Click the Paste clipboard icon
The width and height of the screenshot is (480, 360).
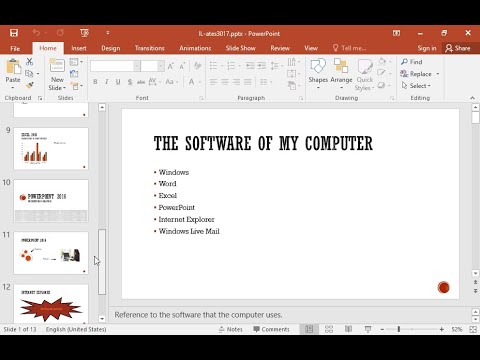(x=13, y=67)
